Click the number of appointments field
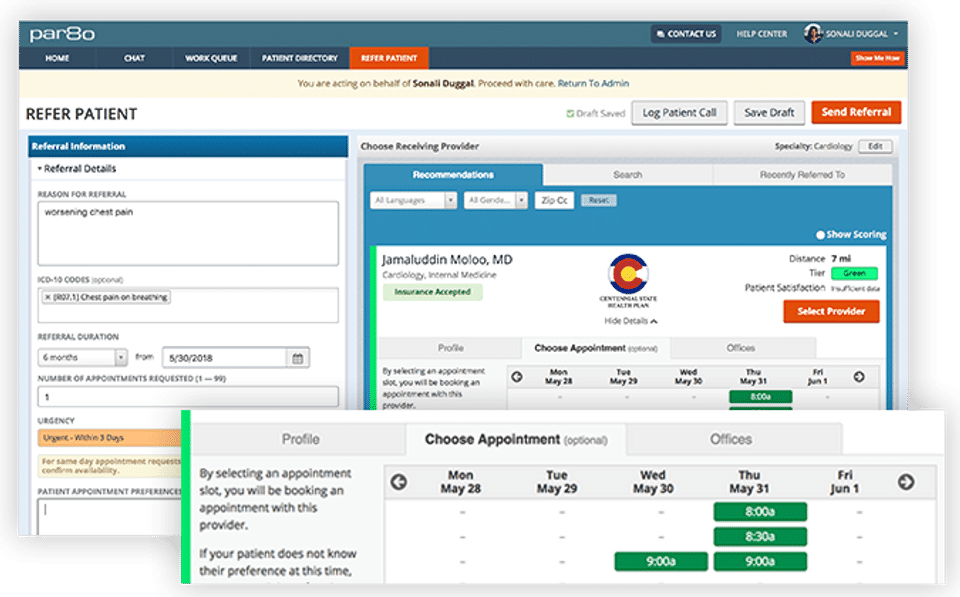Viewport: 960px width, 597px height. 188,397
